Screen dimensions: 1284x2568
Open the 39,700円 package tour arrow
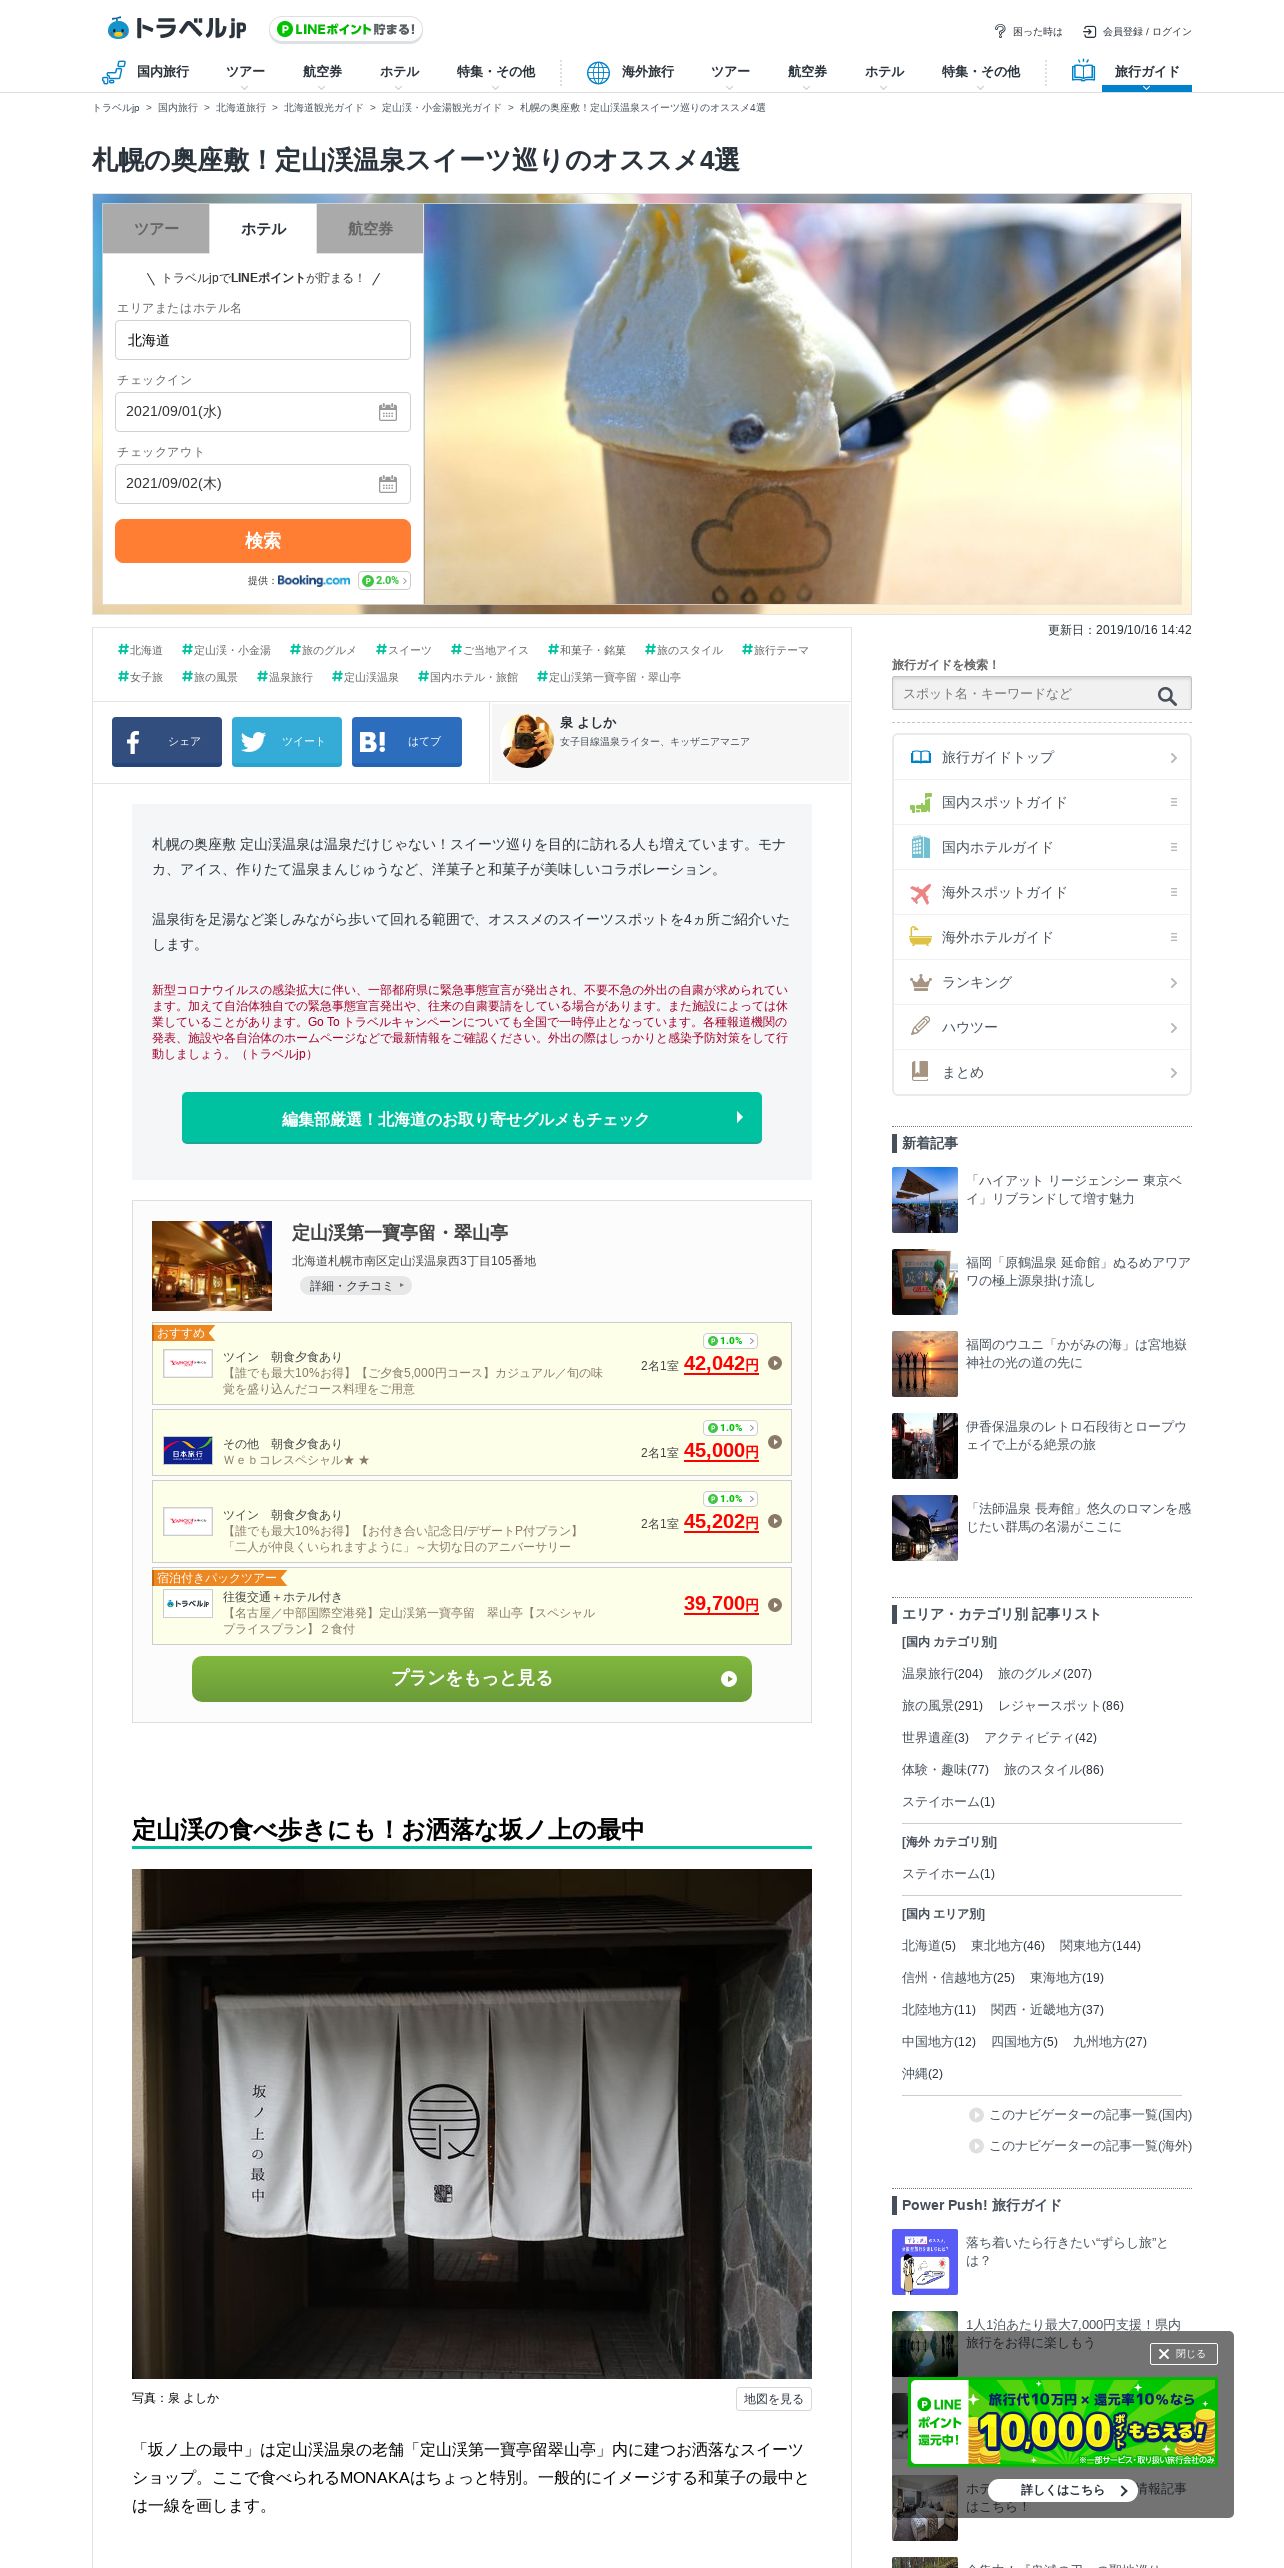(x=775, y=1605)
